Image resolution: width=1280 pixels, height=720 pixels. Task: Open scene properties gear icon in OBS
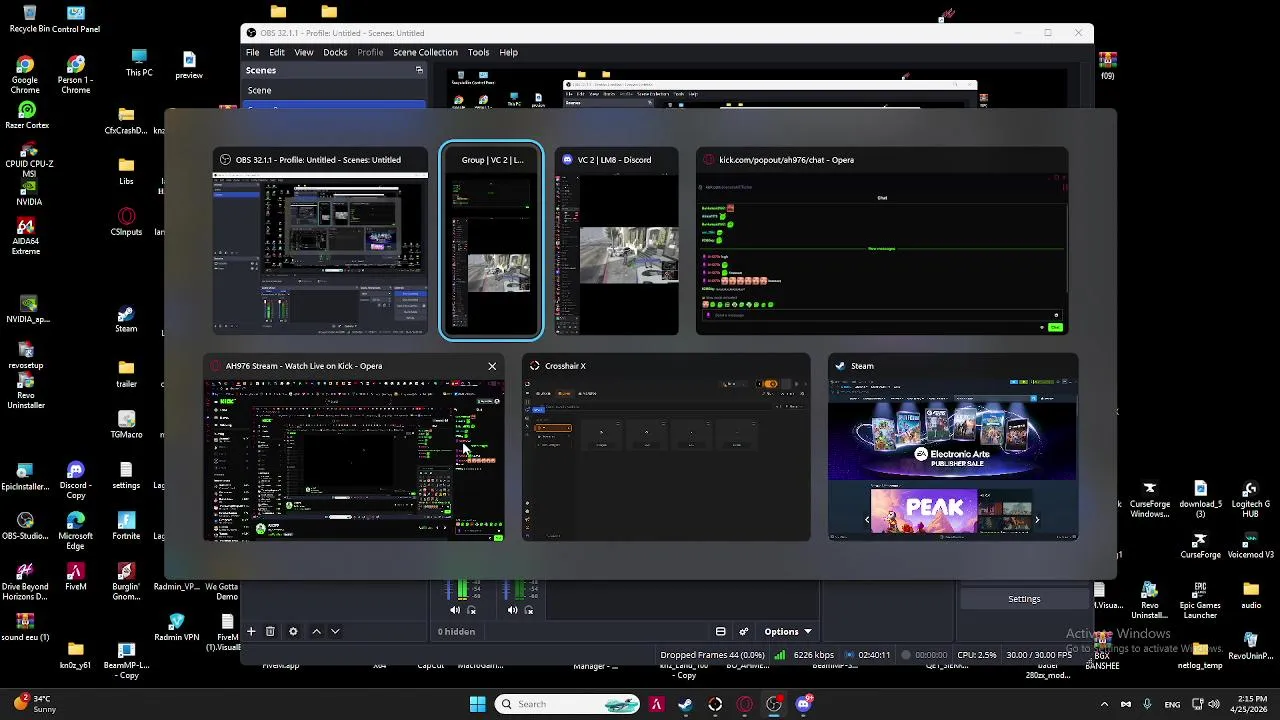(293, 631)
